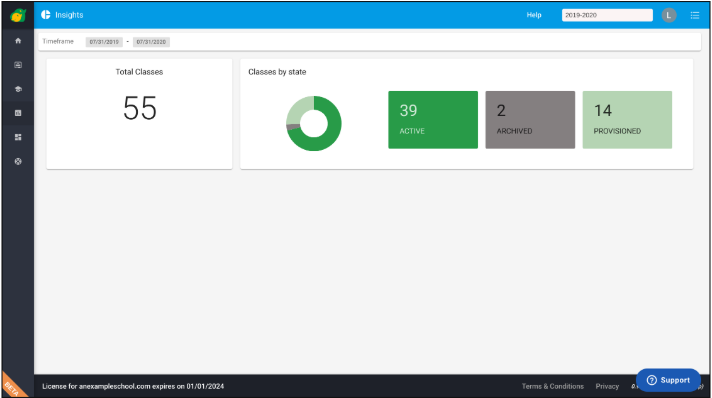Screen dimensions: 712x398
Task: Set the timeframe end date 07/31/2020
Action: (151, 42)
